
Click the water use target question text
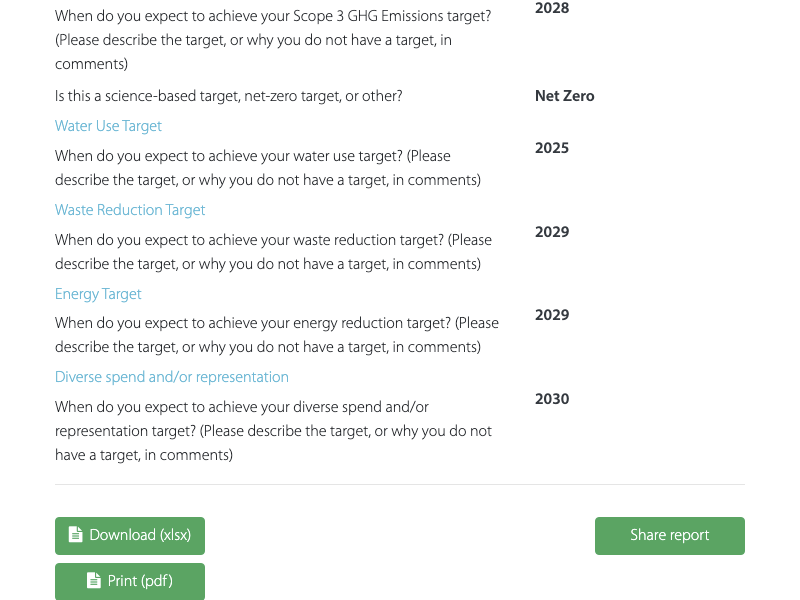click(x=267, y=168)
